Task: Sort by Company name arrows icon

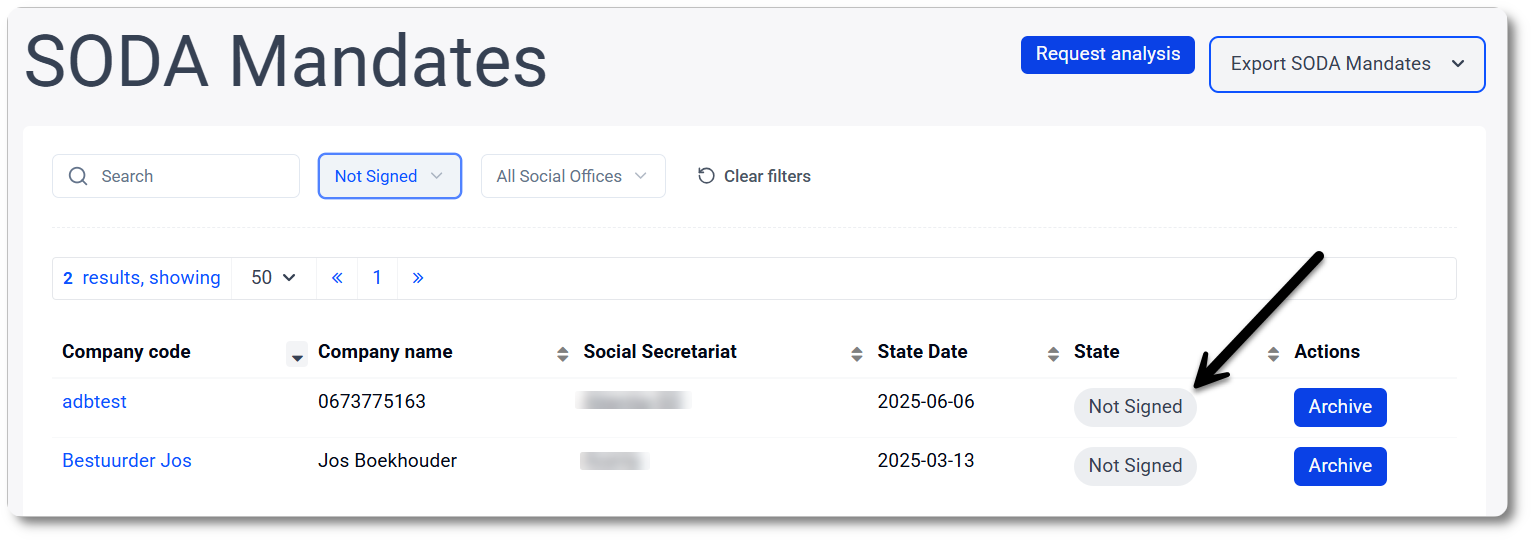Action: pyautogui.click(x=563, y=353)
